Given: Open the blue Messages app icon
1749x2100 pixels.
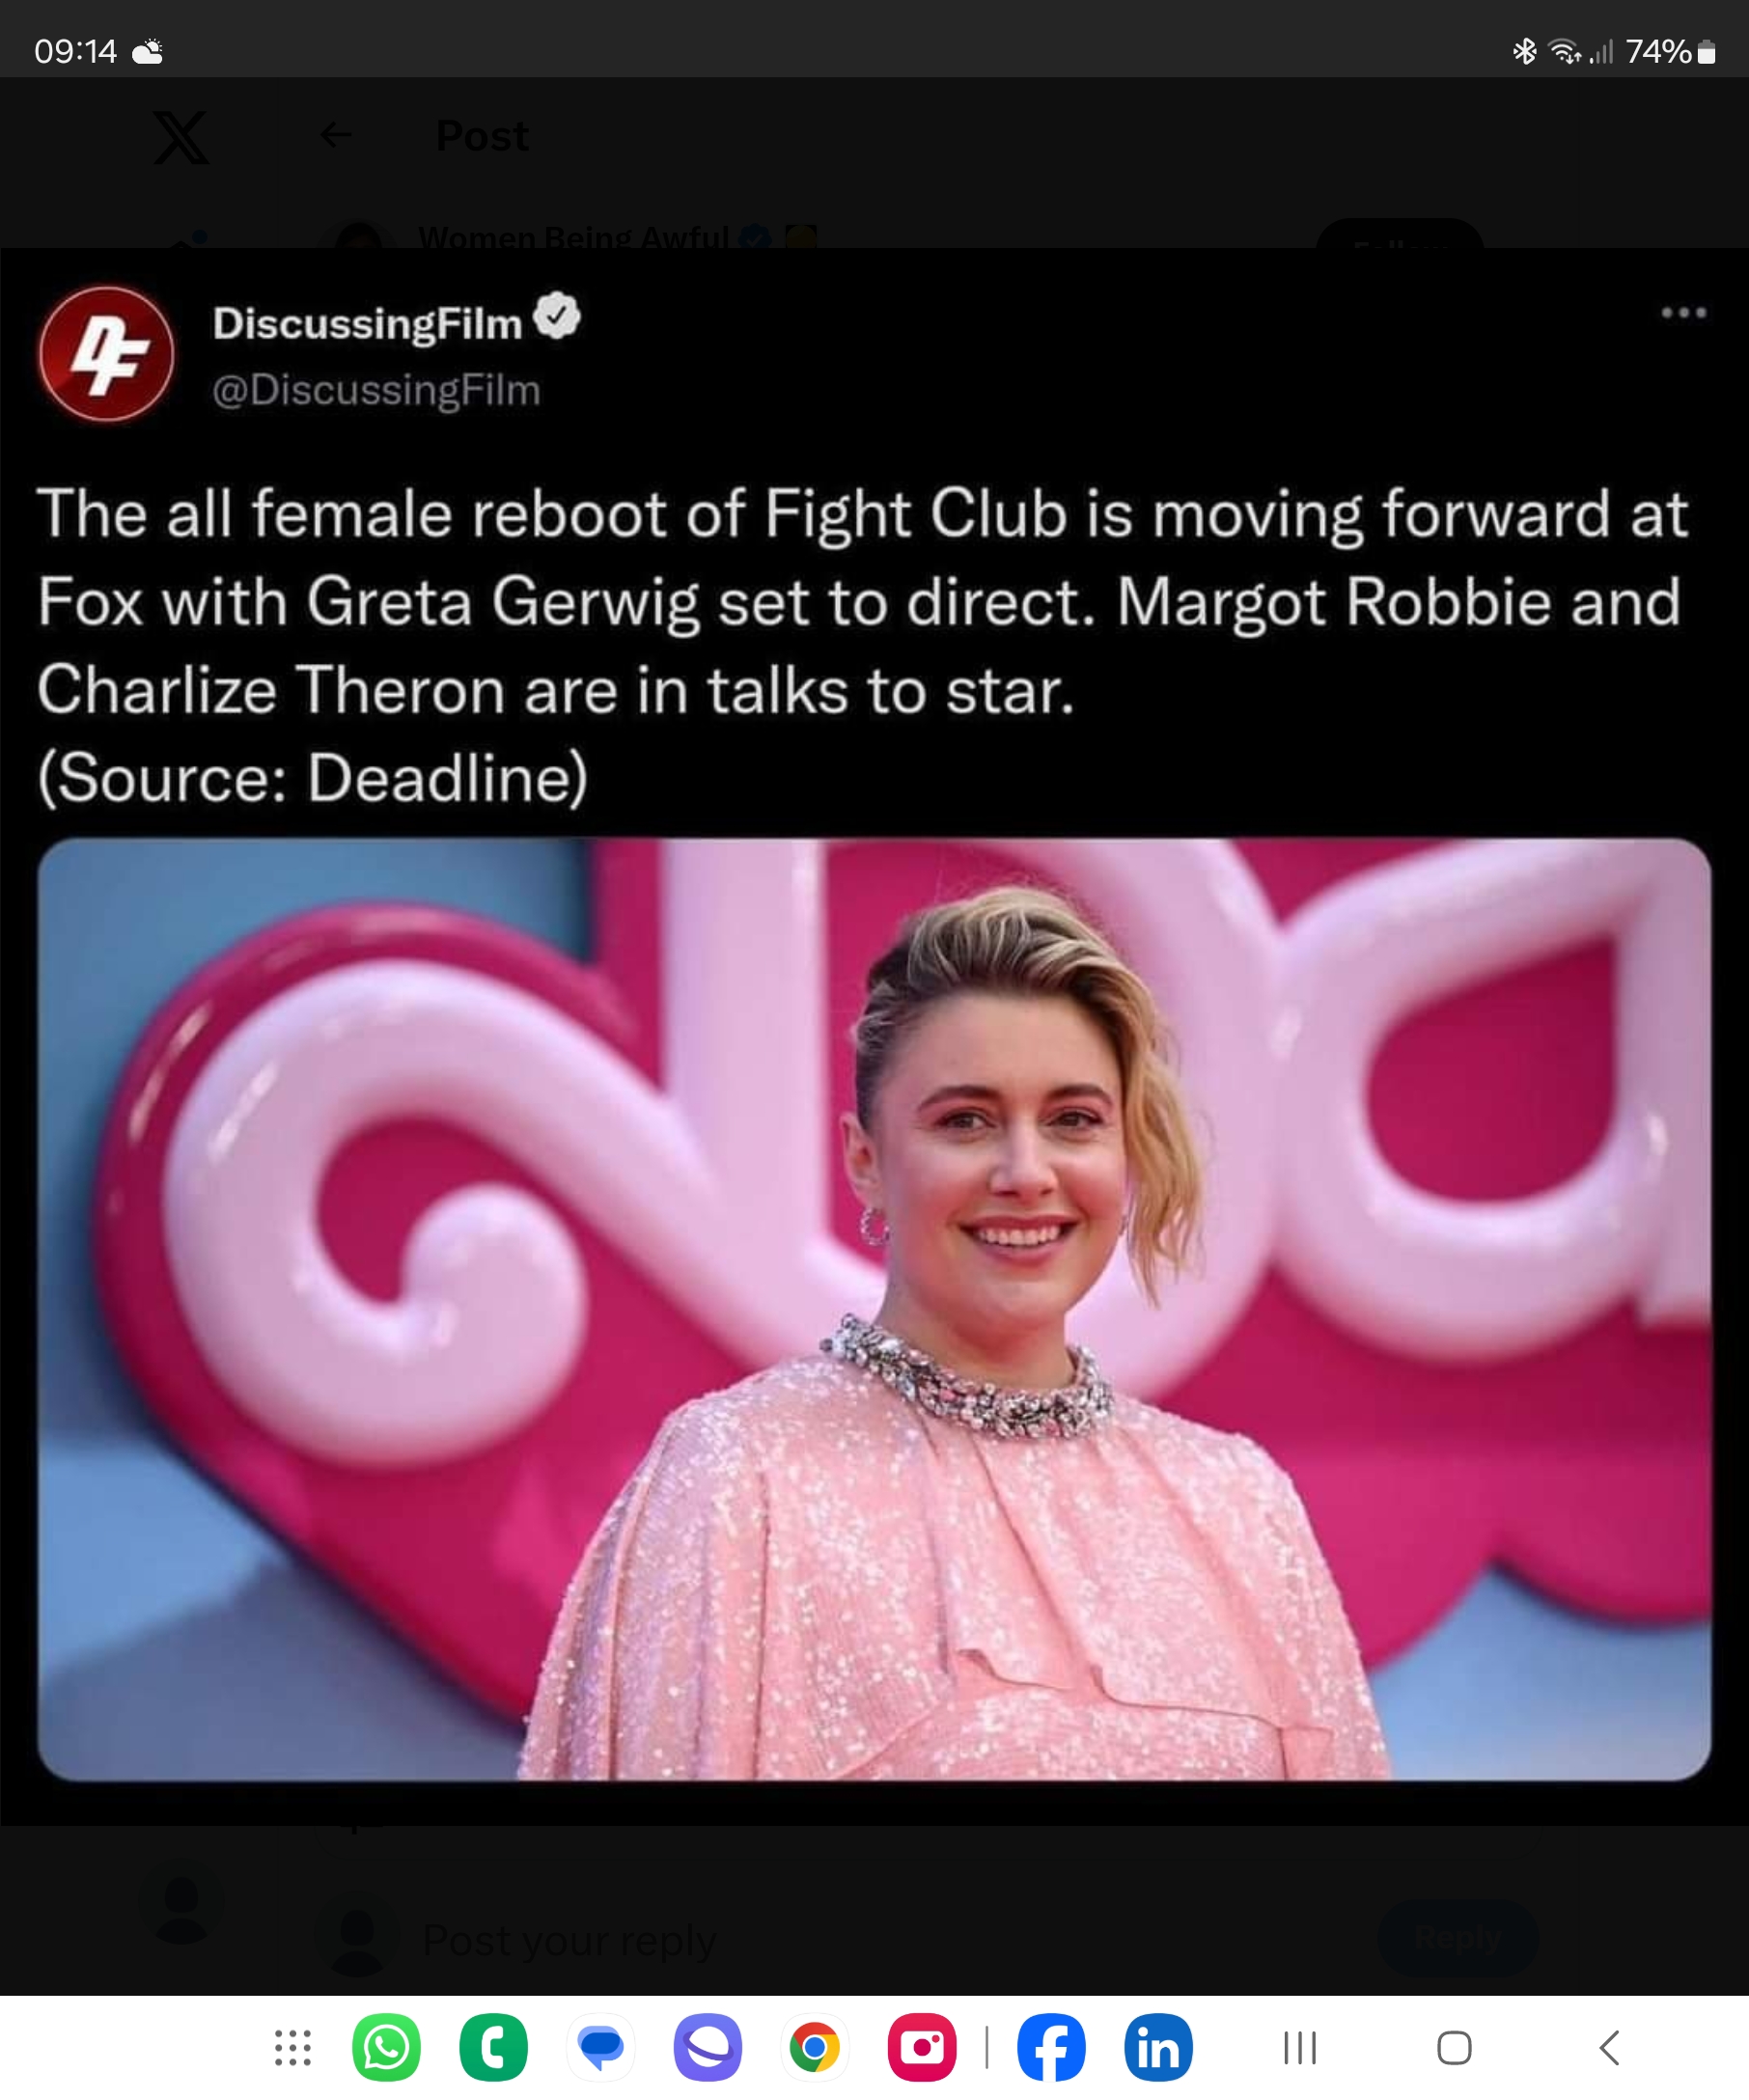Looking at the screenshot, I should click(600, 2047).
